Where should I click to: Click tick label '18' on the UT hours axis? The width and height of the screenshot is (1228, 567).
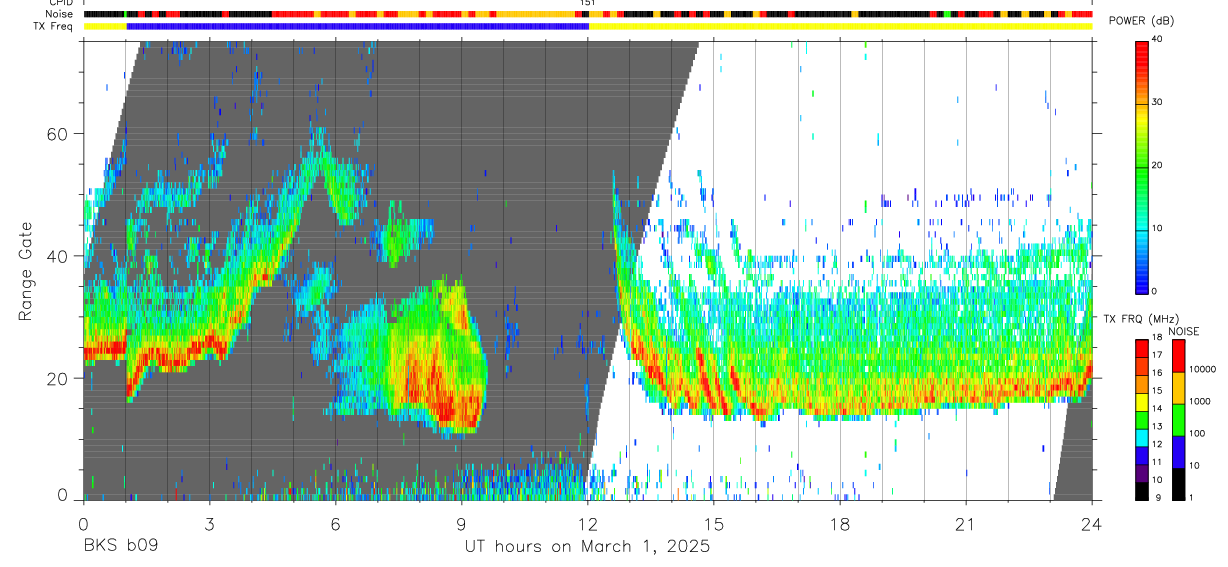[840, 524]
